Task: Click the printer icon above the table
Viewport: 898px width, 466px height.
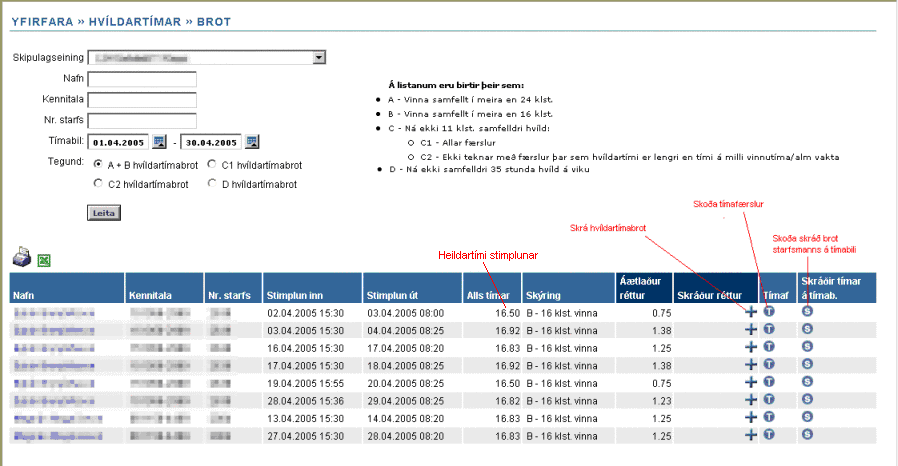Action: (22, 257)
